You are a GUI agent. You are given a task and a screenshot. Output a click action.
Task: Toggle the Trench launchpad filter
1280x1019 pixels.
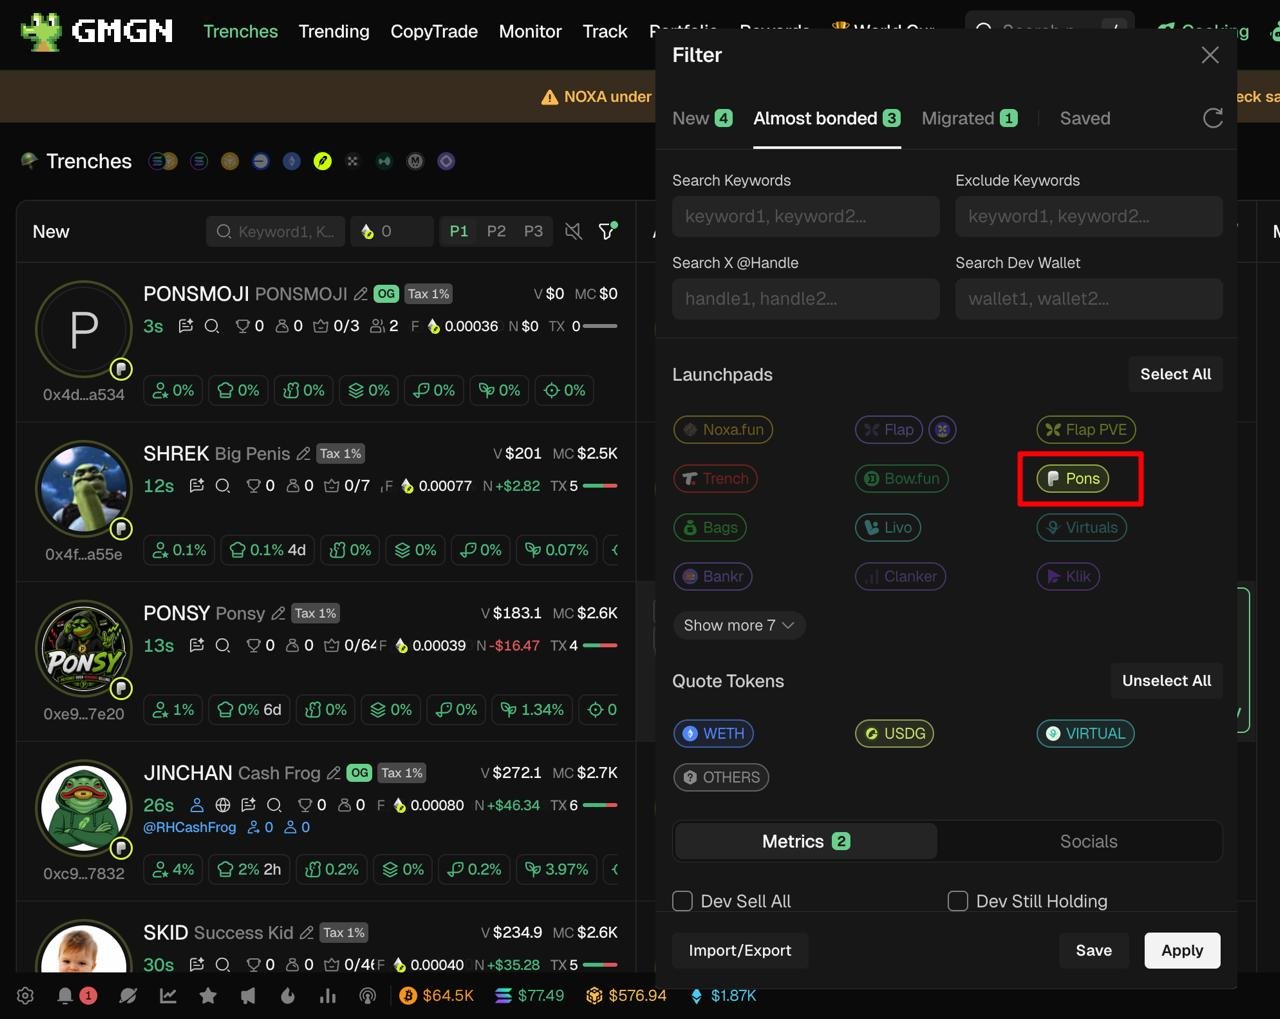(x=715, y=479)
